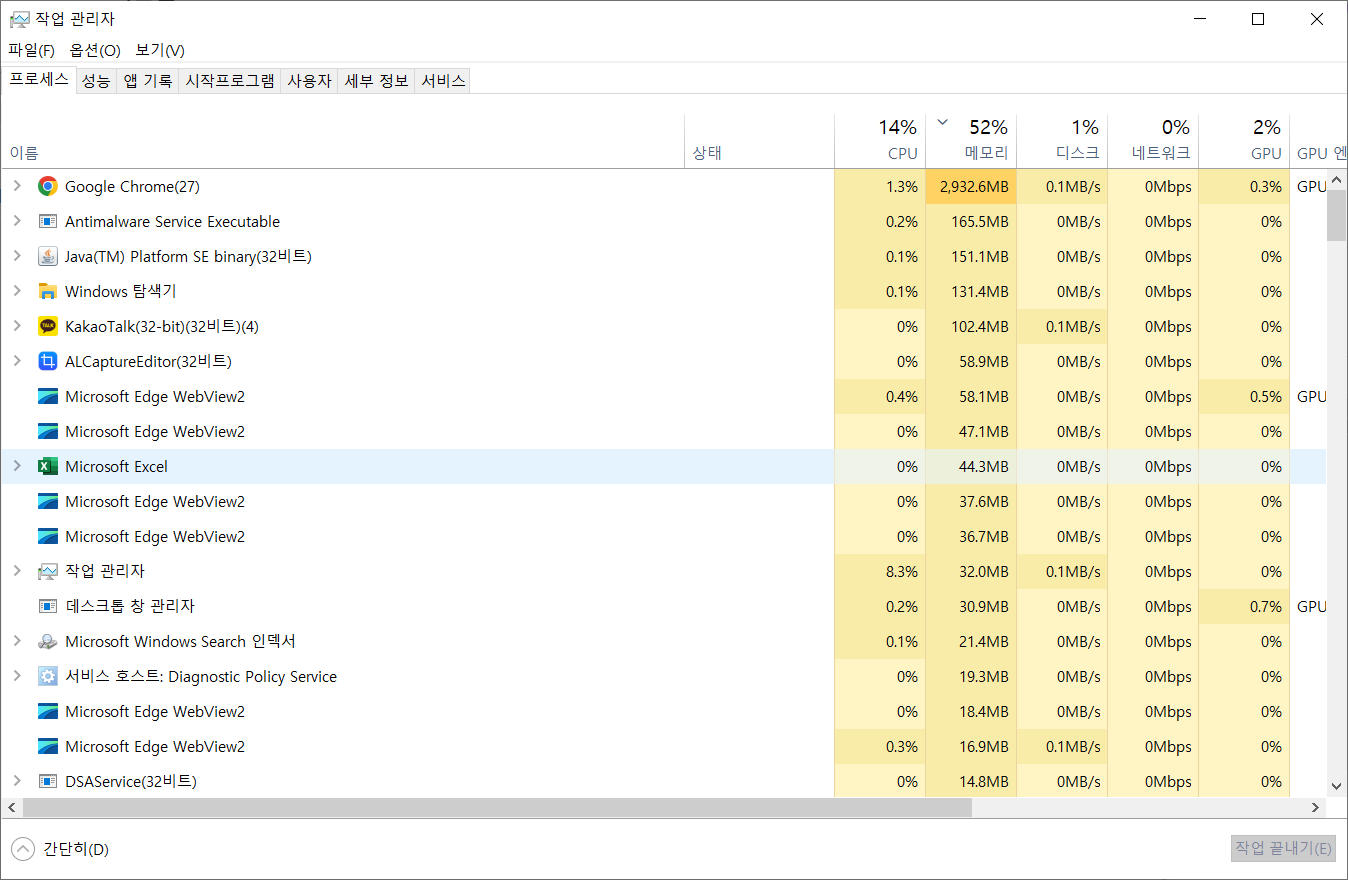1348x880 pixels.
Task: Select the 프로세스 tab
Action: coord(39,80)
